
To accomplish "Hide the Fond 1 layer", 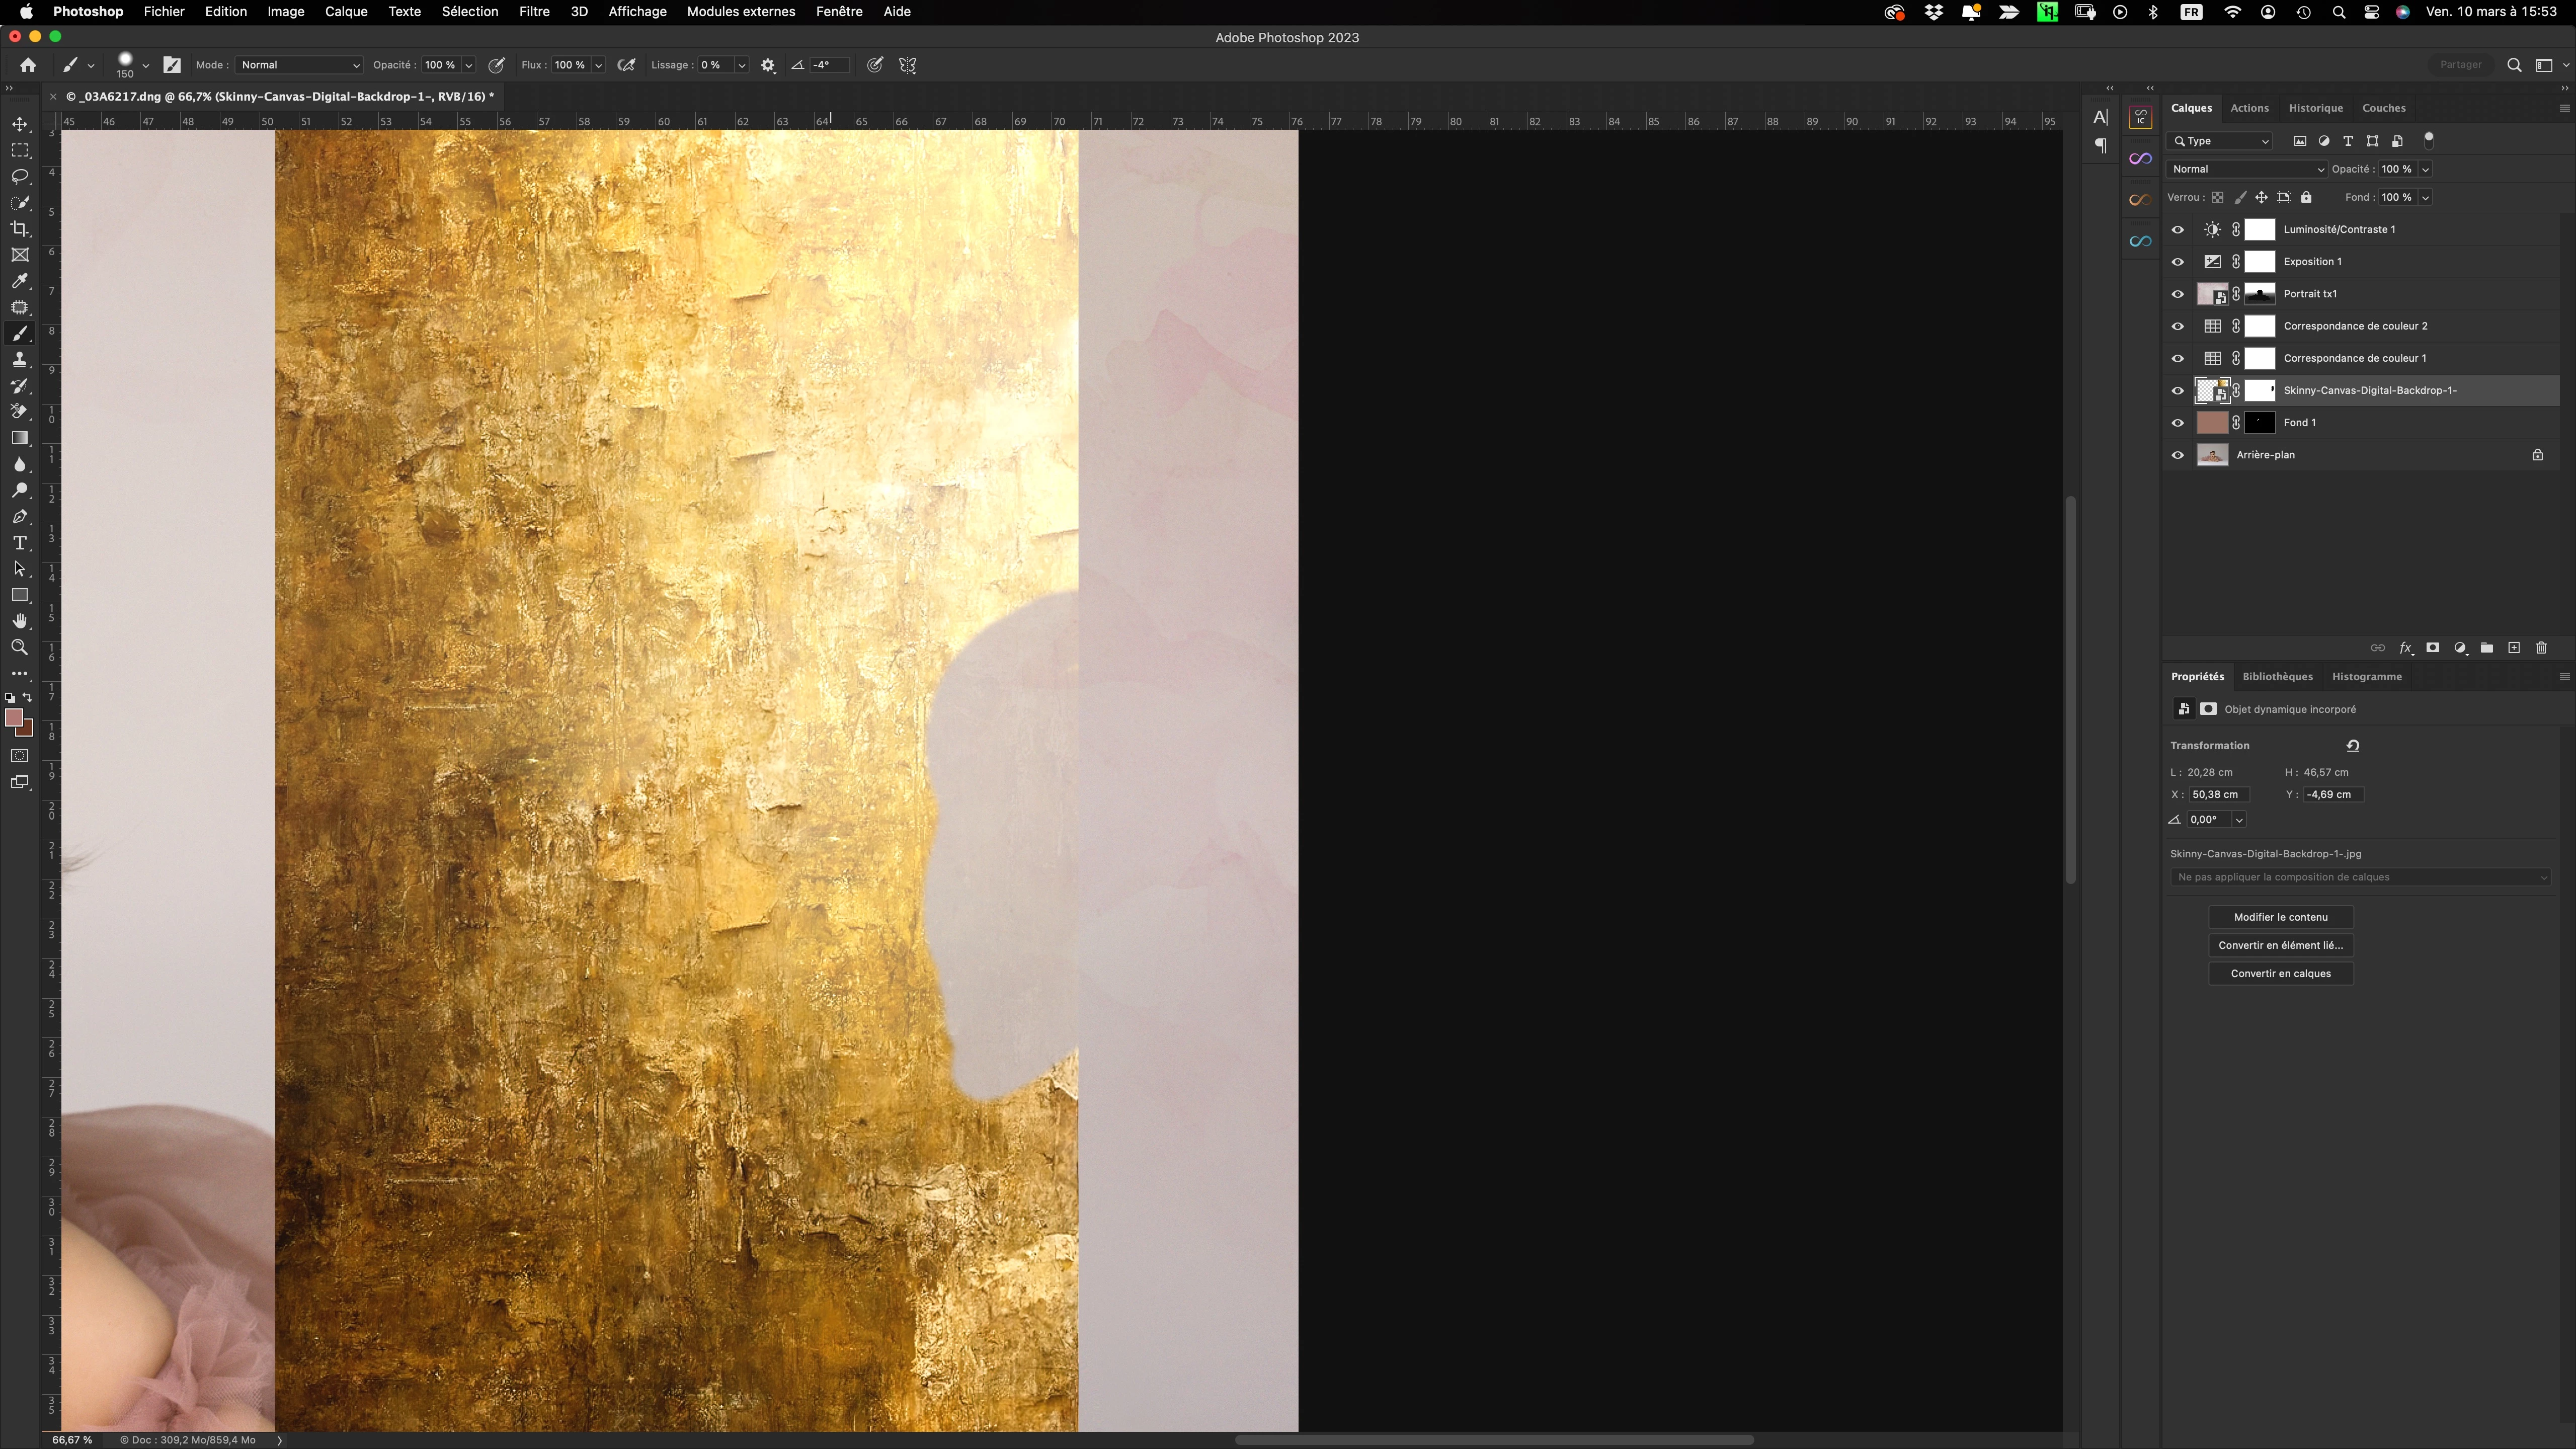I will 2178,423.
